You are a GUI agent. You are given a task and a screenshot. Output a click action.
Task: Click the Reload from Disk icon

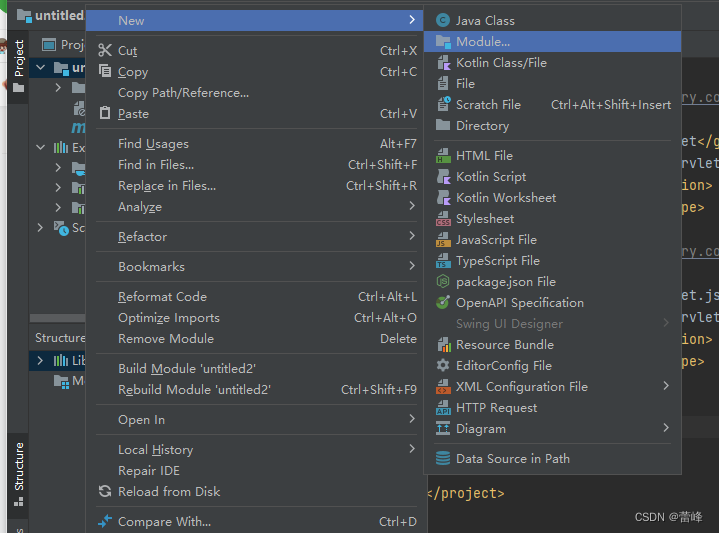point(105,492)
